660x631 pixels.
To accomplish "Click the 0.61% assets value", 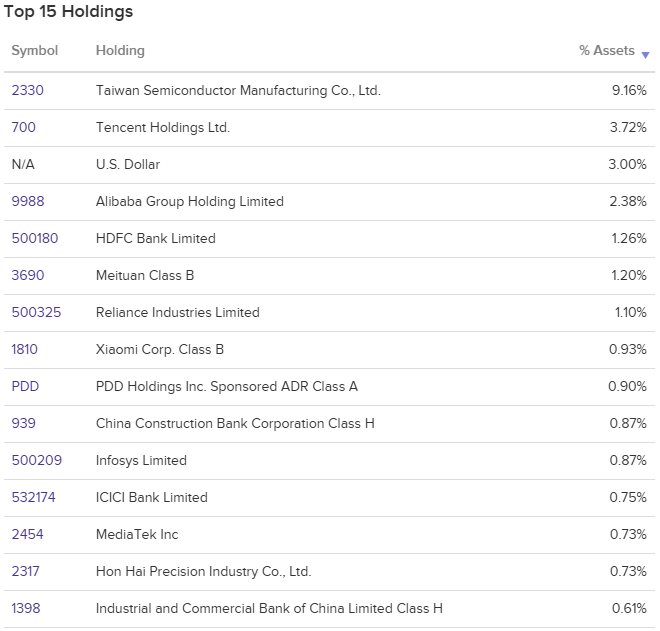I will click(629, 609).
